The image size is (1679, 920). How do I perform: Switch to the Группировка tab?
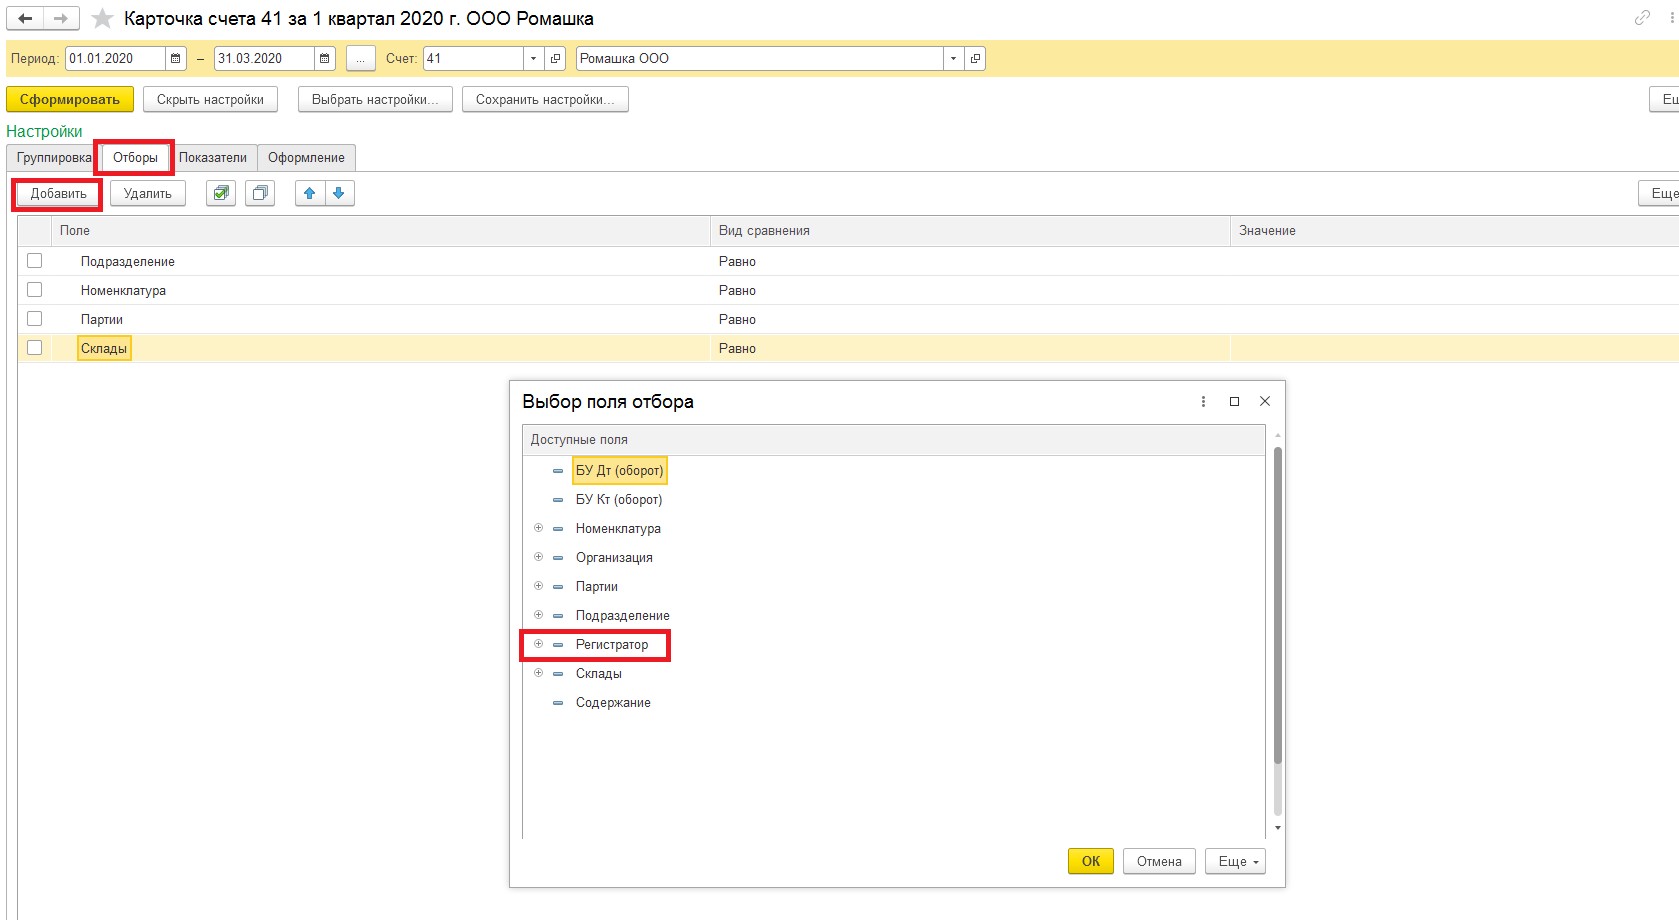[x=53, y=158]
